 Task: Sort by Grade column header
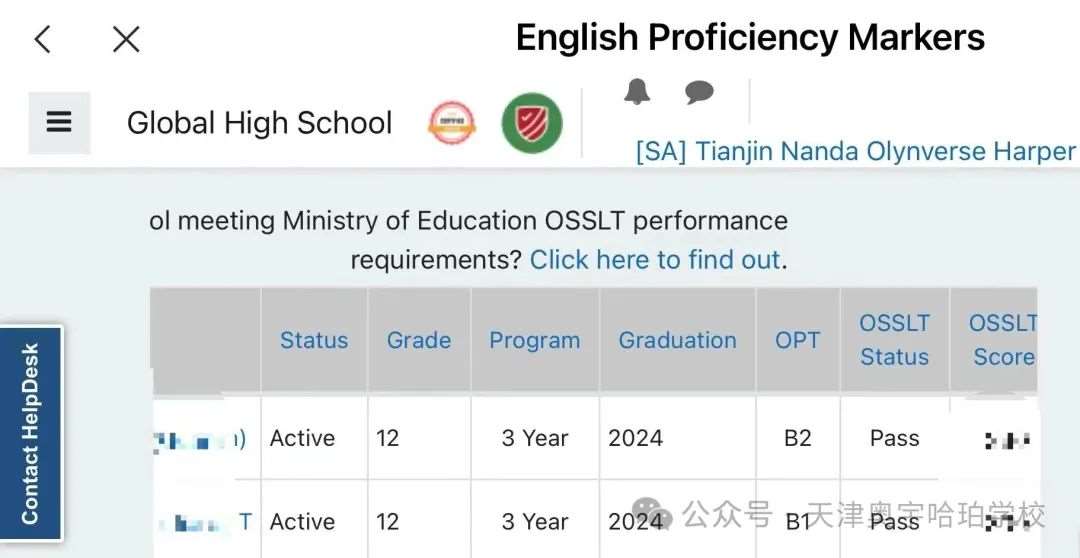(x=419, y=340)
